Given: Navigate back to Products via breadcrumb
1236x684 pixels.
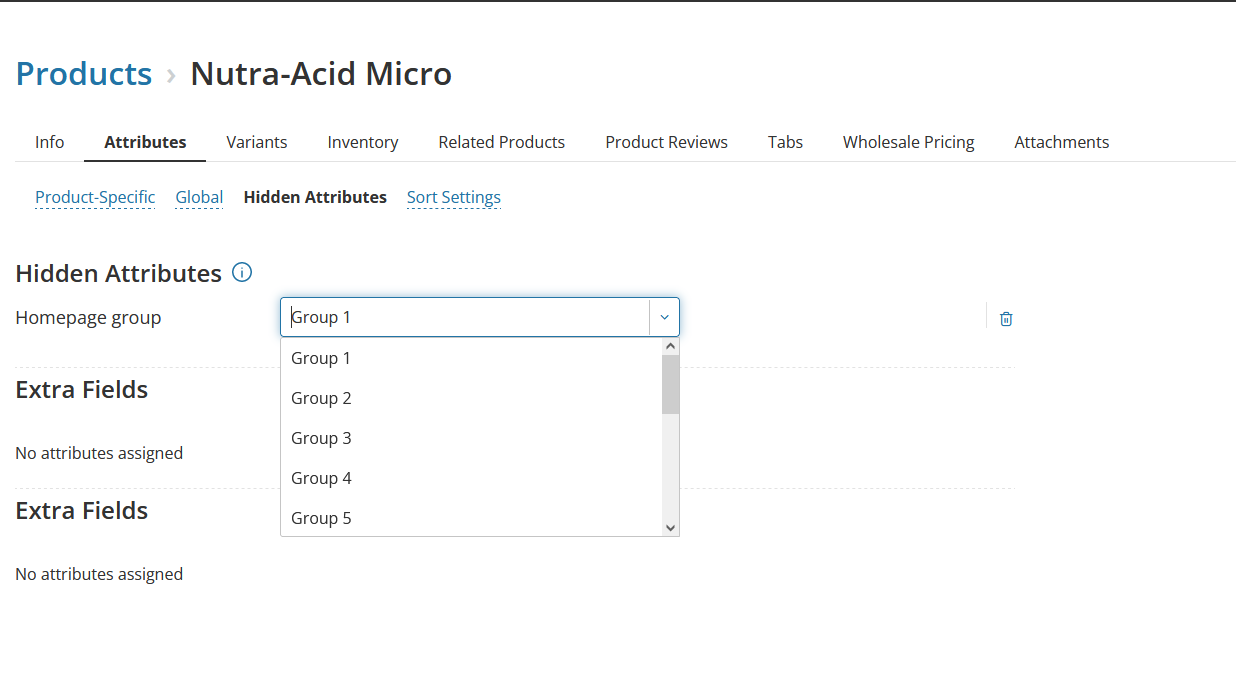Looking at the screenshot, I should point(84,74).
